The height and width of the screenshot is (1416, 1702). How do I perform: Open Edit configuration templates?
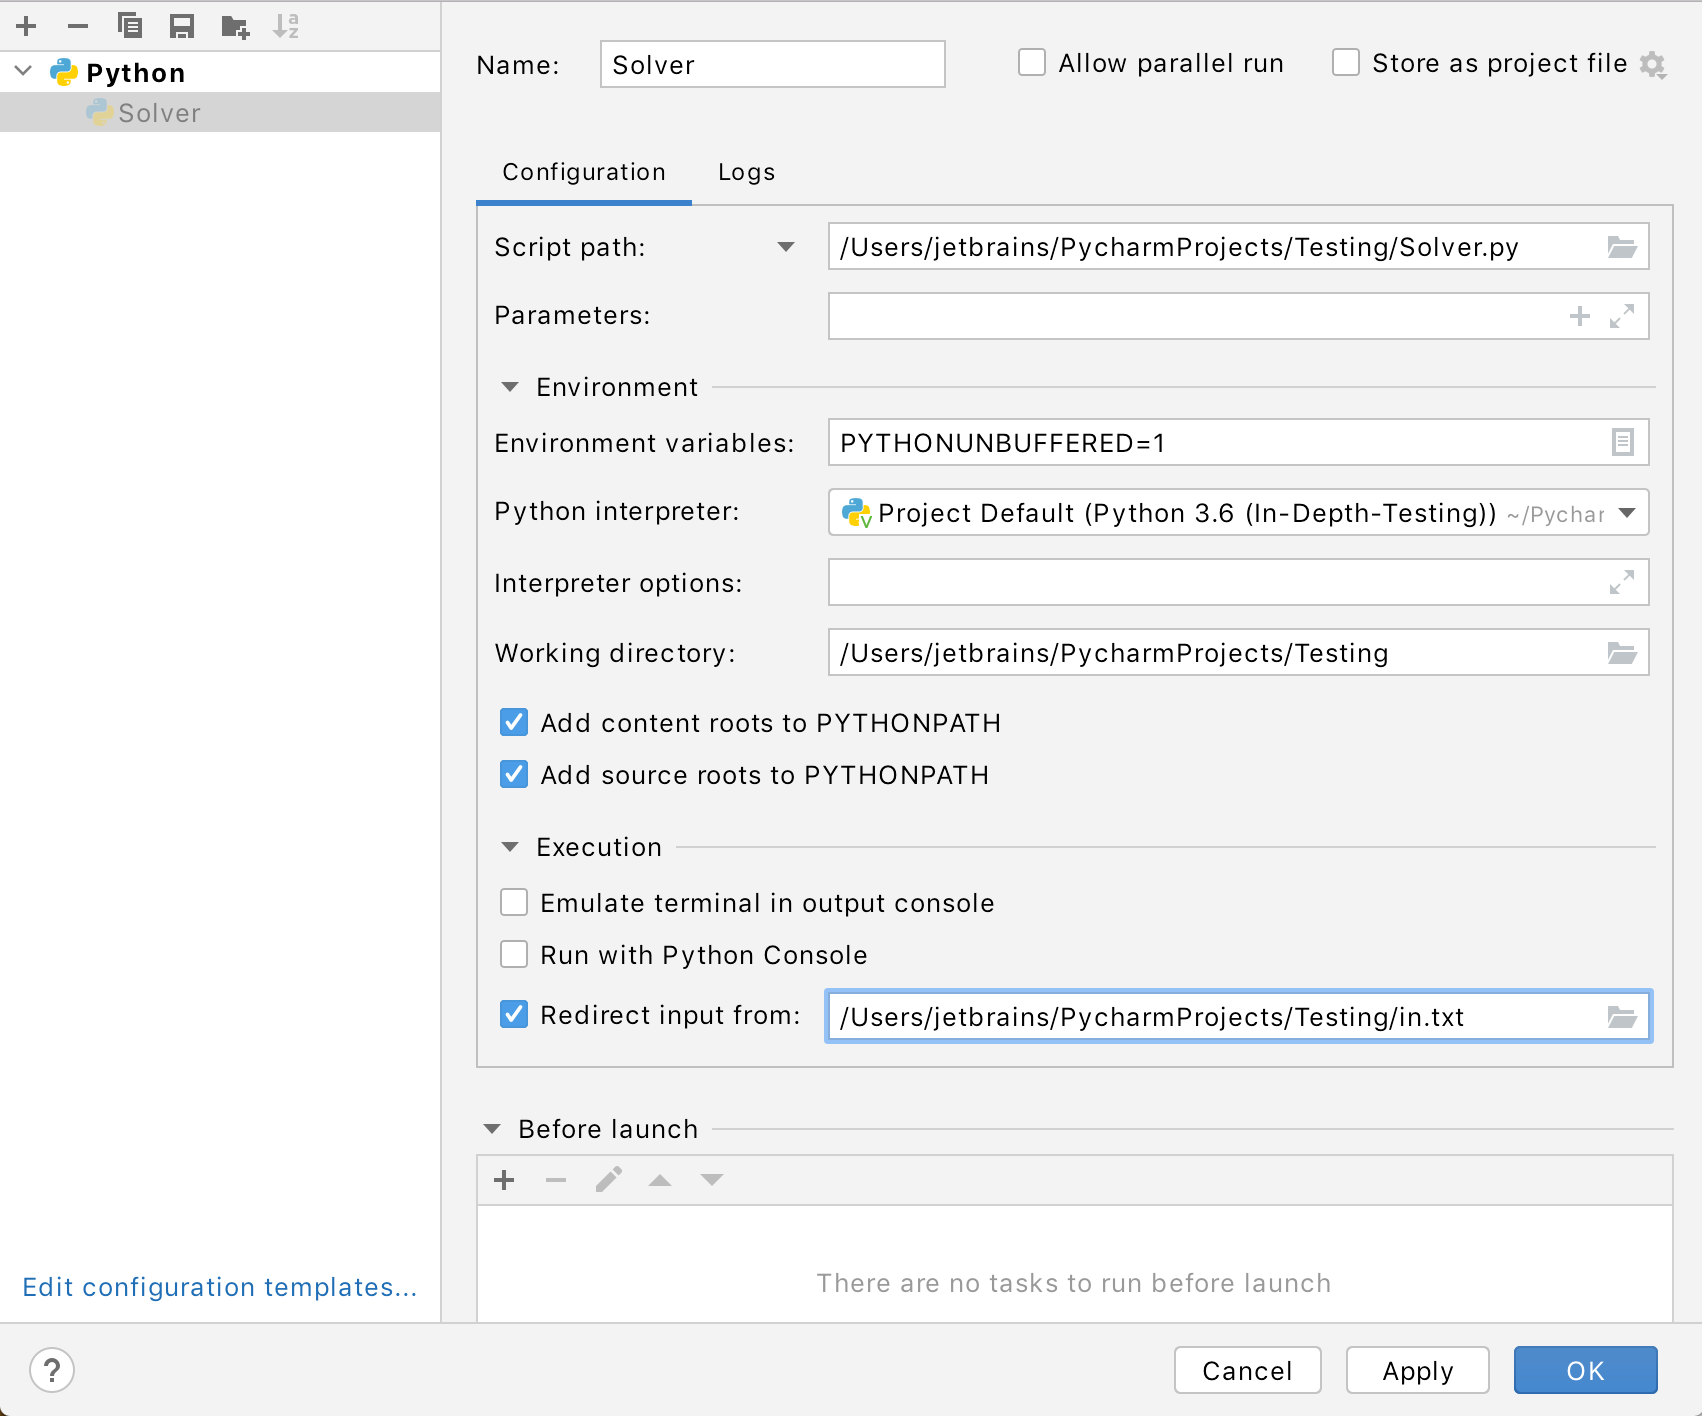tap(220, 1287)
